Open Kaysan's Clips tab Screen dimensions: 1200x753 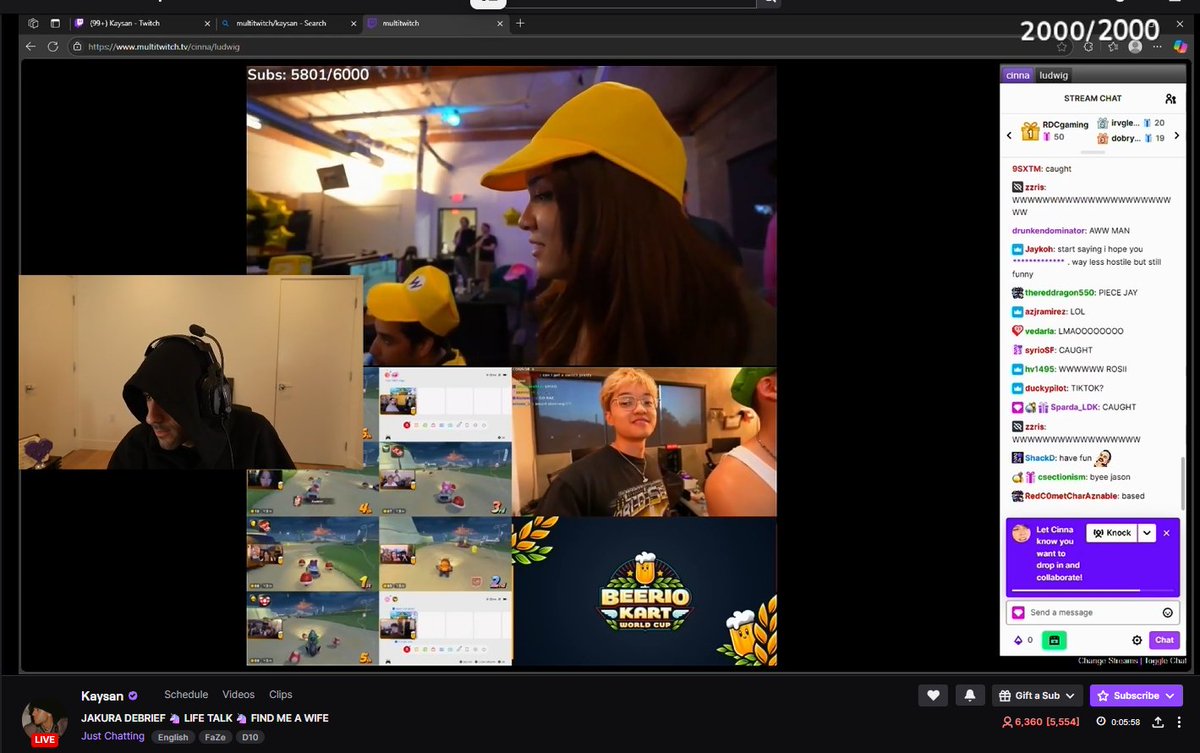point(281,694)
